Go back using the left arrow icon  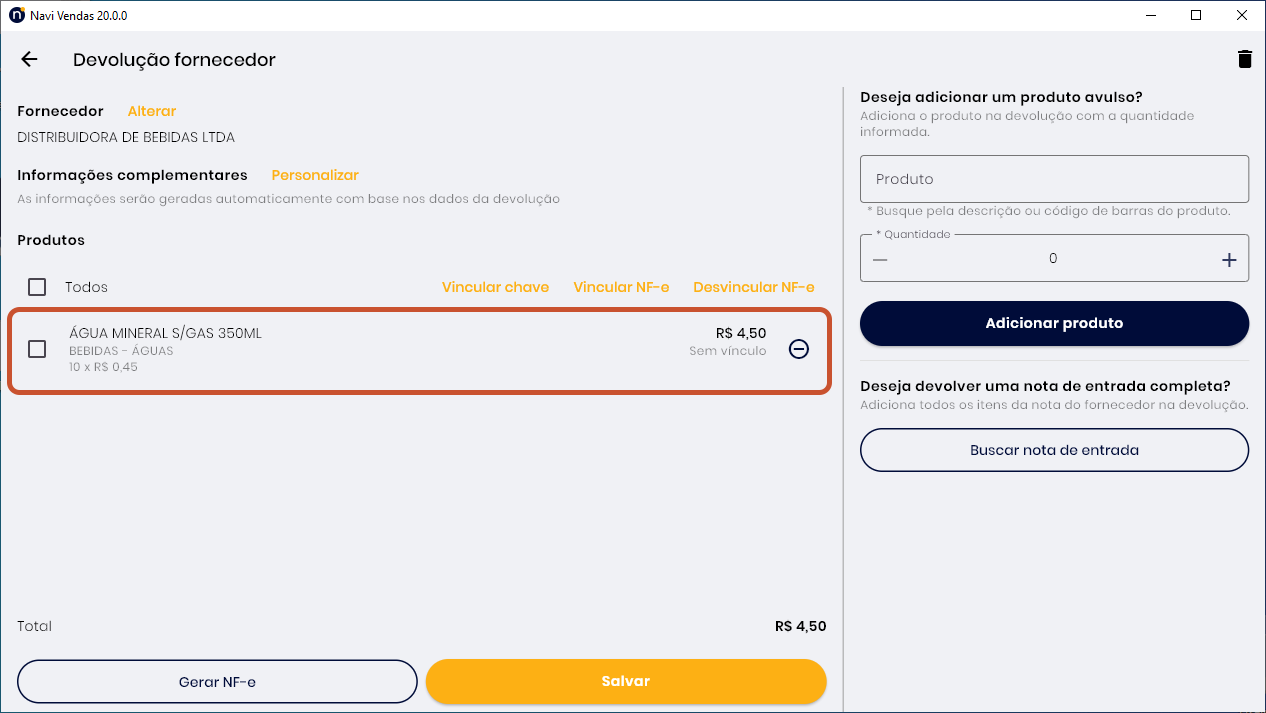pyautogui.click(x=29, y=59)
